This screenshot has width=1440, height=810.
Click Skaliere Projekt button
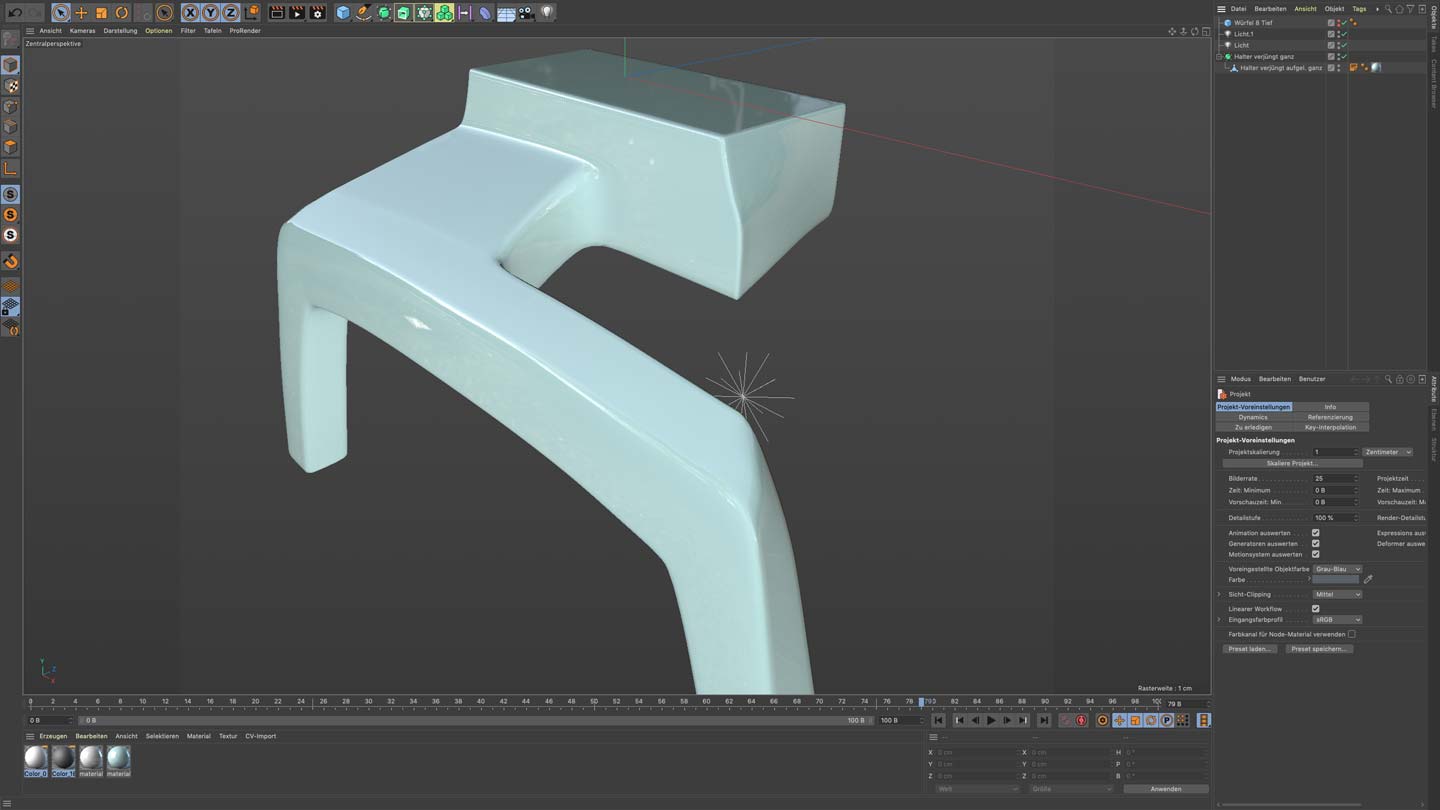[x=1292, y=463]
